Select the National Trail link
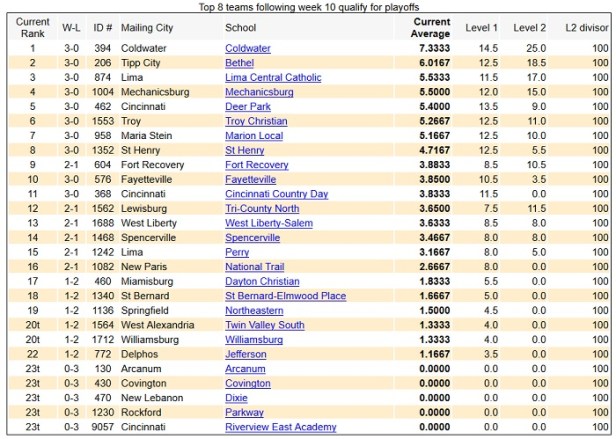616x439 pixels. pyautogui.click(x=255, y=267)
